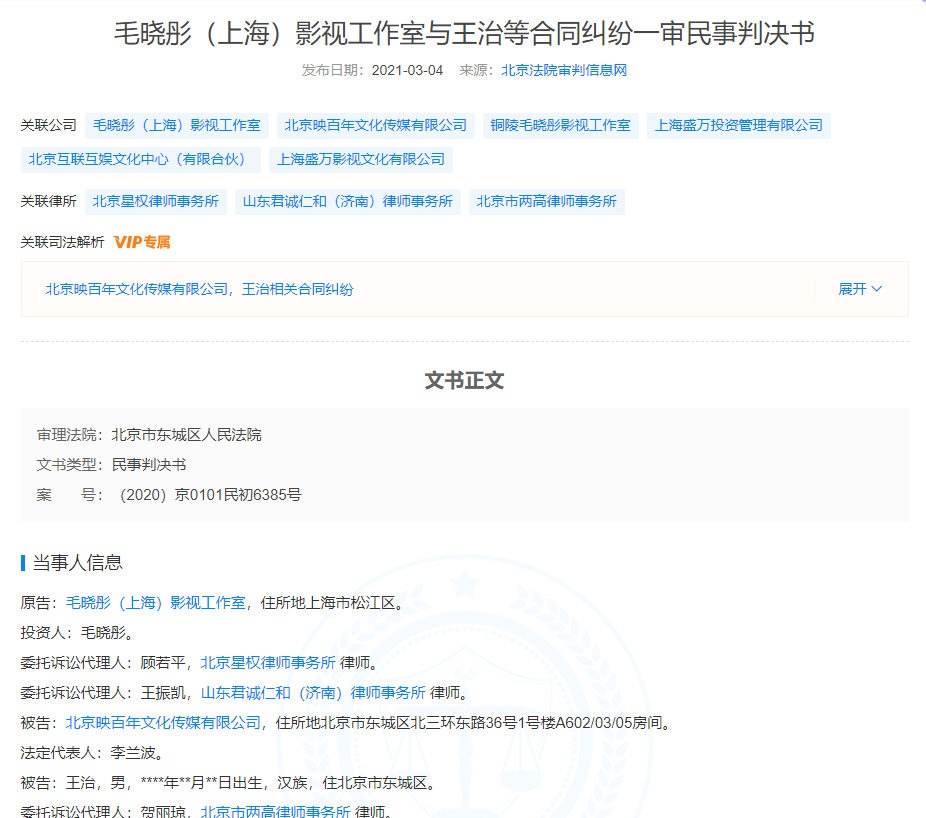This screenshot has width=926, height=818.
Task: Open the 北京星权律师事务所 related law firm tag
Action: (x=156, y=201)
